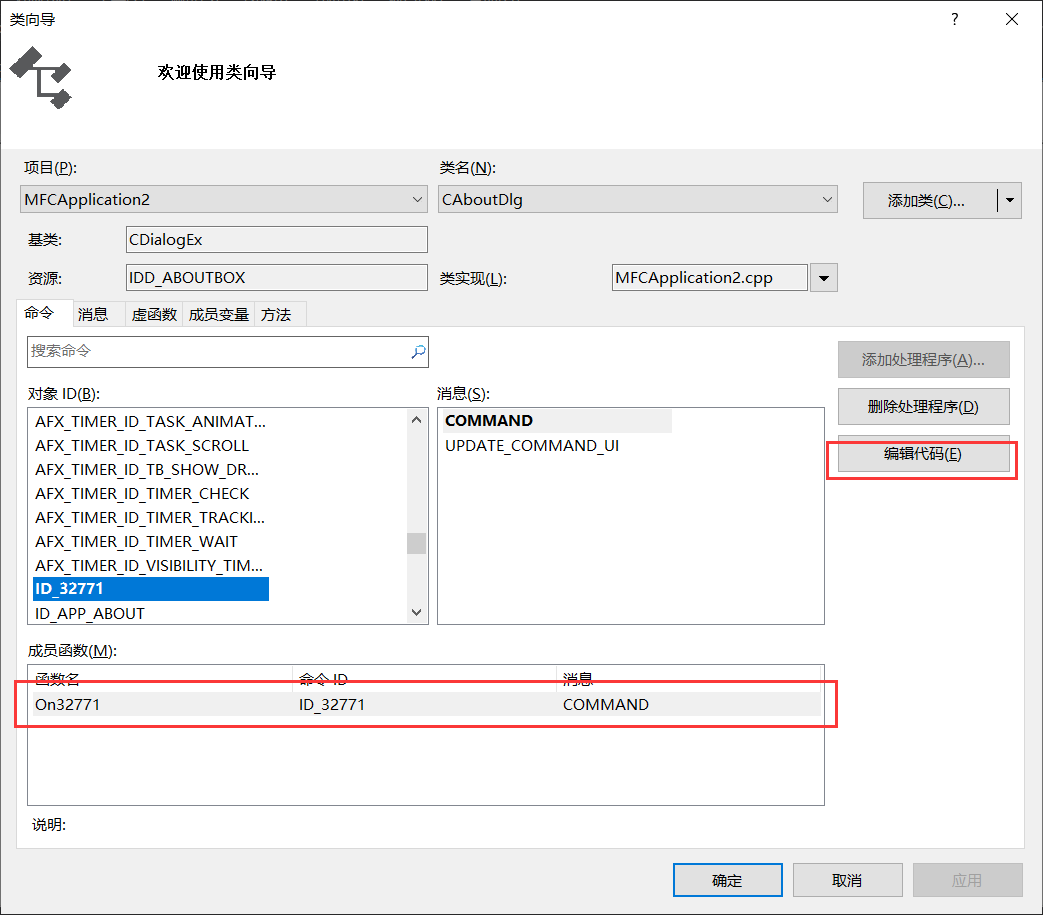Viewport: 1043px width, 915px height.
Task: Click the 取消 button
Action: tap(847, 880)
